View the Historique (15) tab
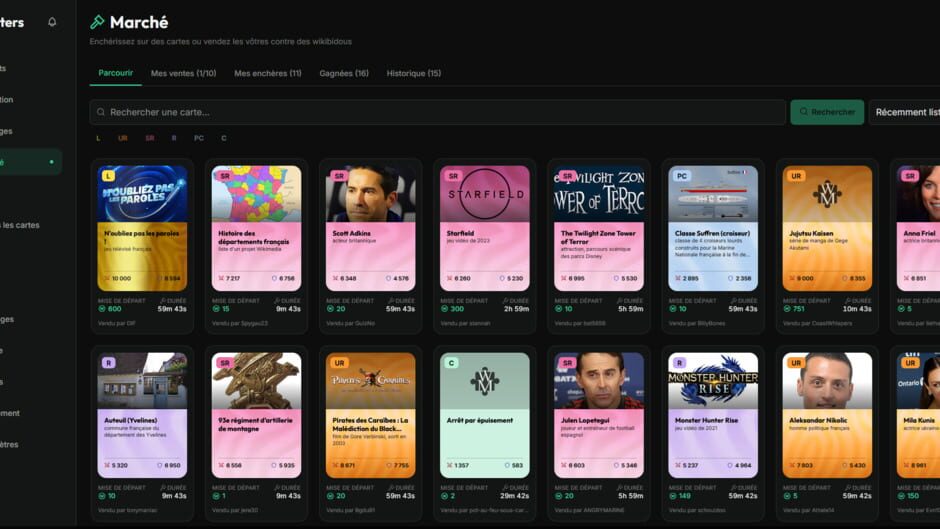 tap(414, 73)
